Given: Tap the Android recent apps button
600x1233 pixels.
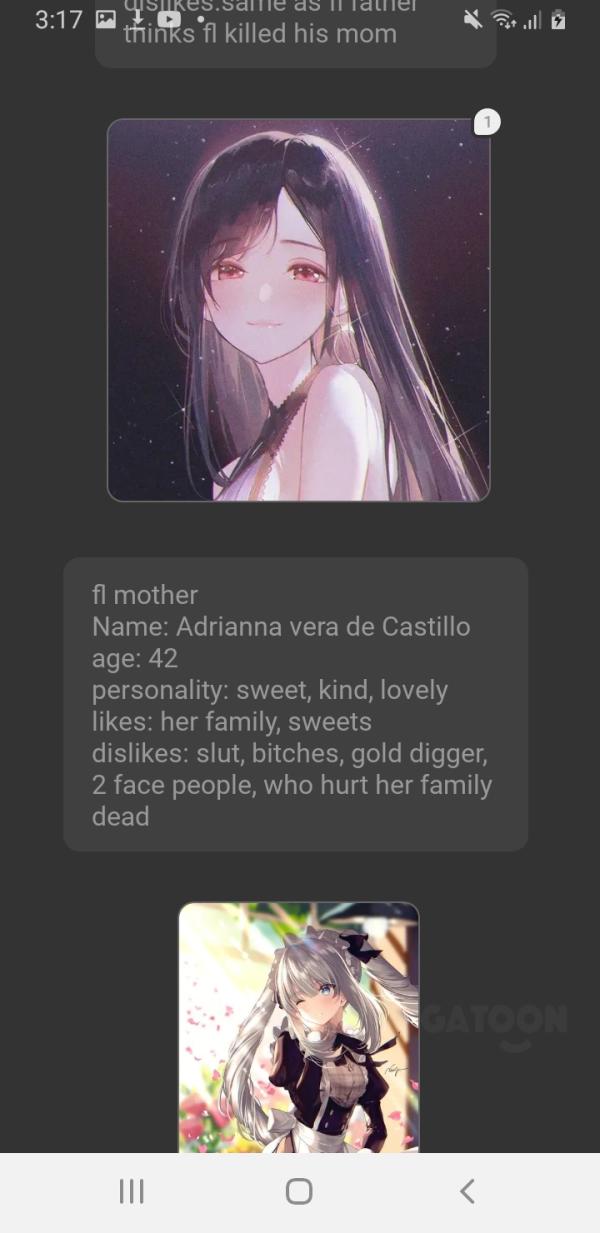Looking at the screenshot, I should point(131,1191).
